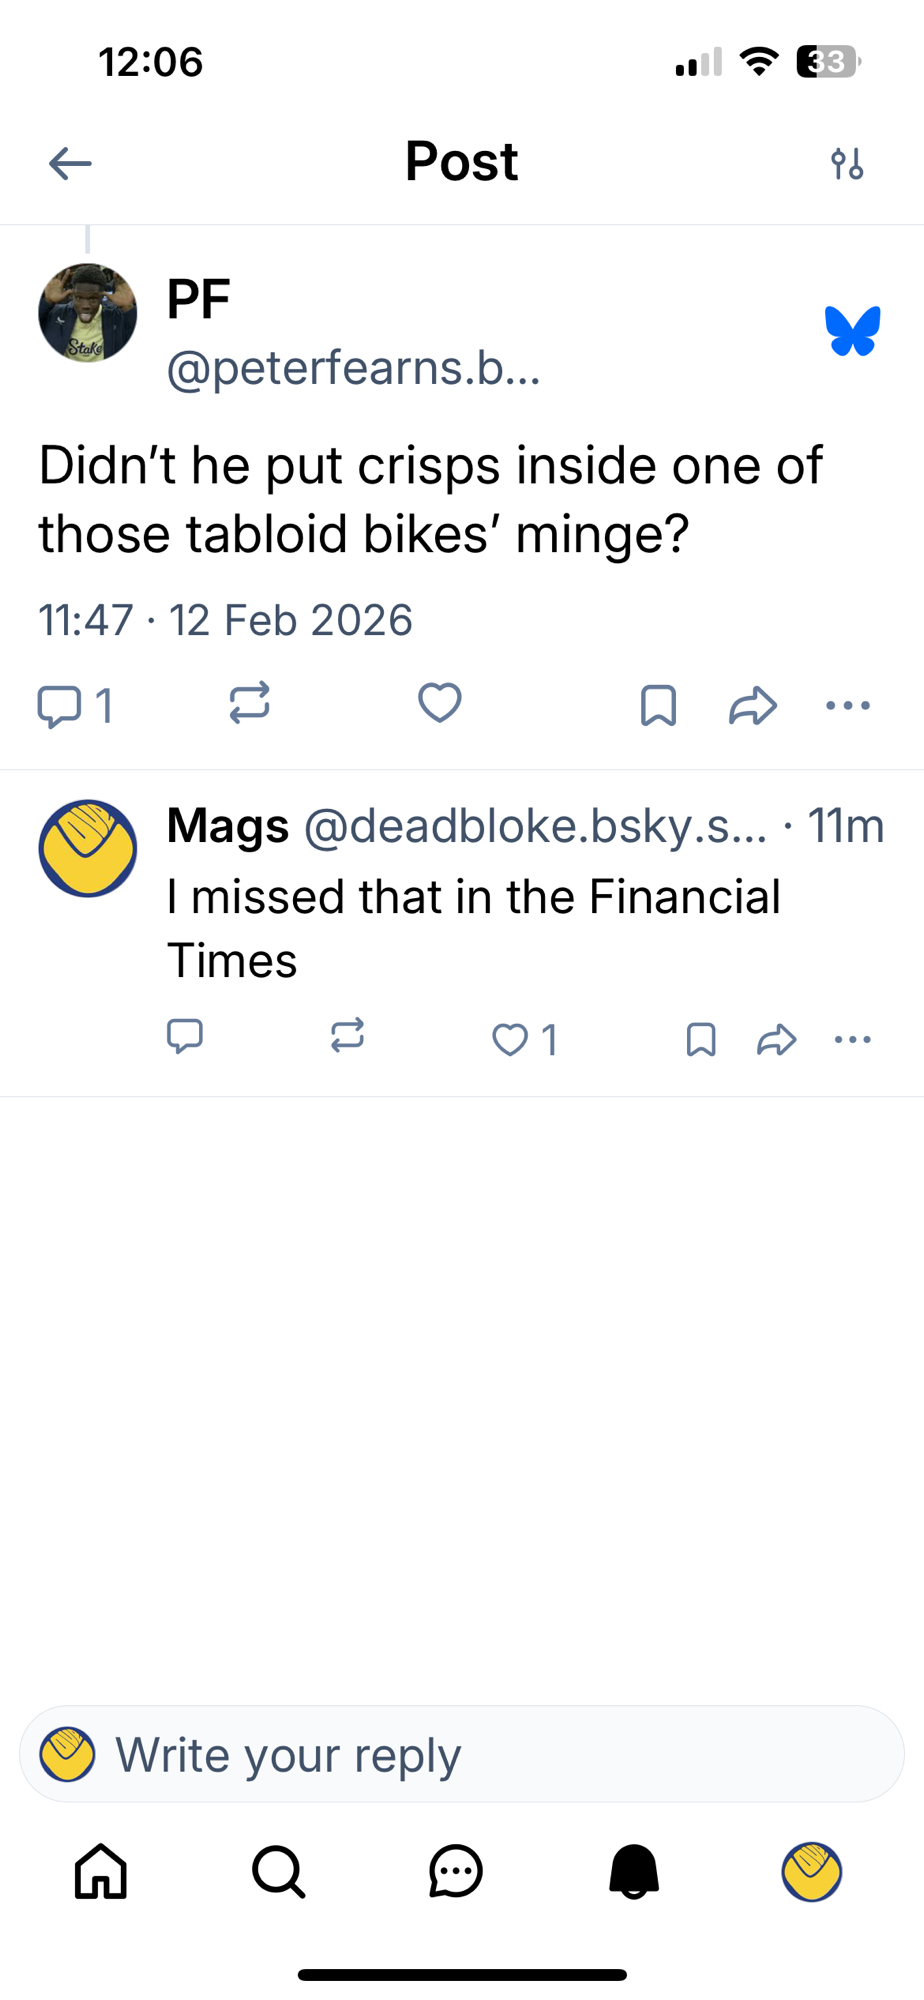This screenshot has width=924, height=2000.
Task: Open the Notifications bell tab
Action: pyautogui.click(x=634, y=1871)
